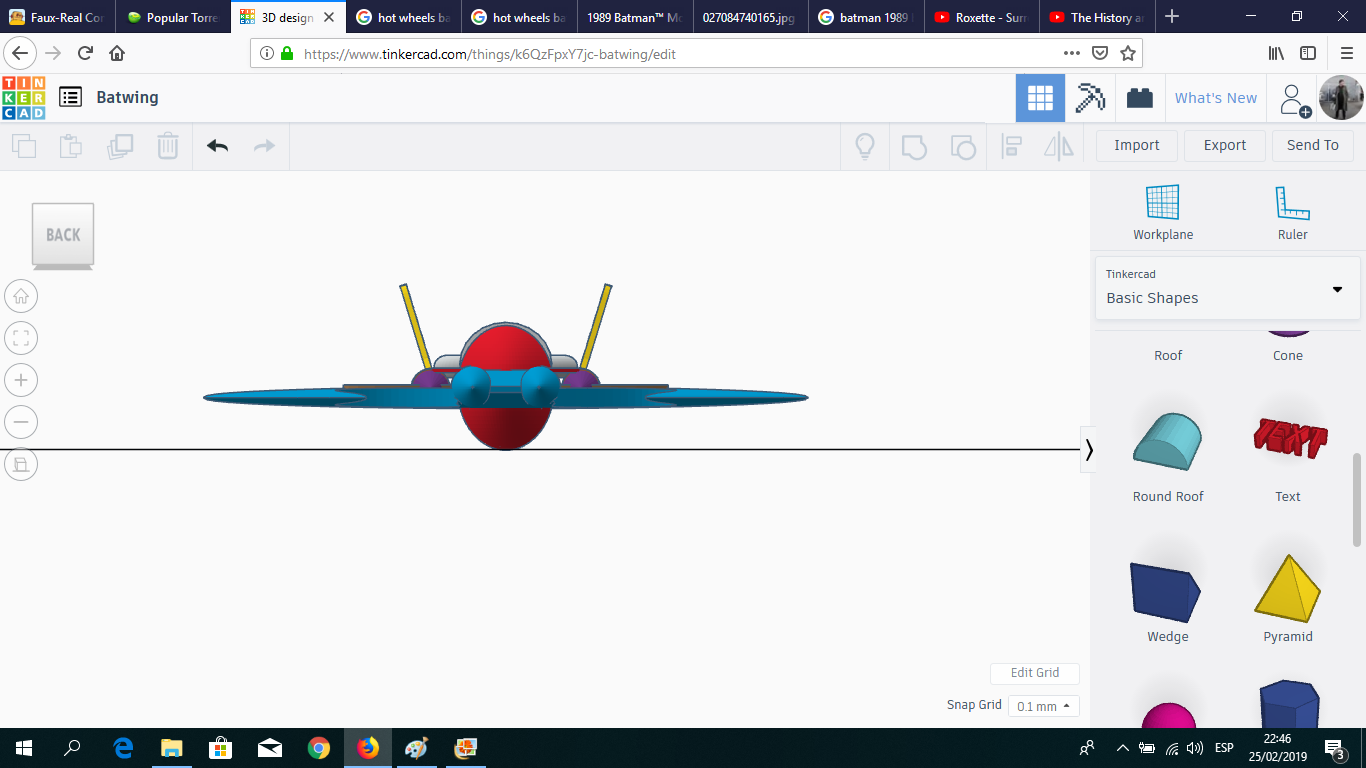Bookmark this page with the star
This screenshot has width=1366, height=768.
tap(1128, 53)
